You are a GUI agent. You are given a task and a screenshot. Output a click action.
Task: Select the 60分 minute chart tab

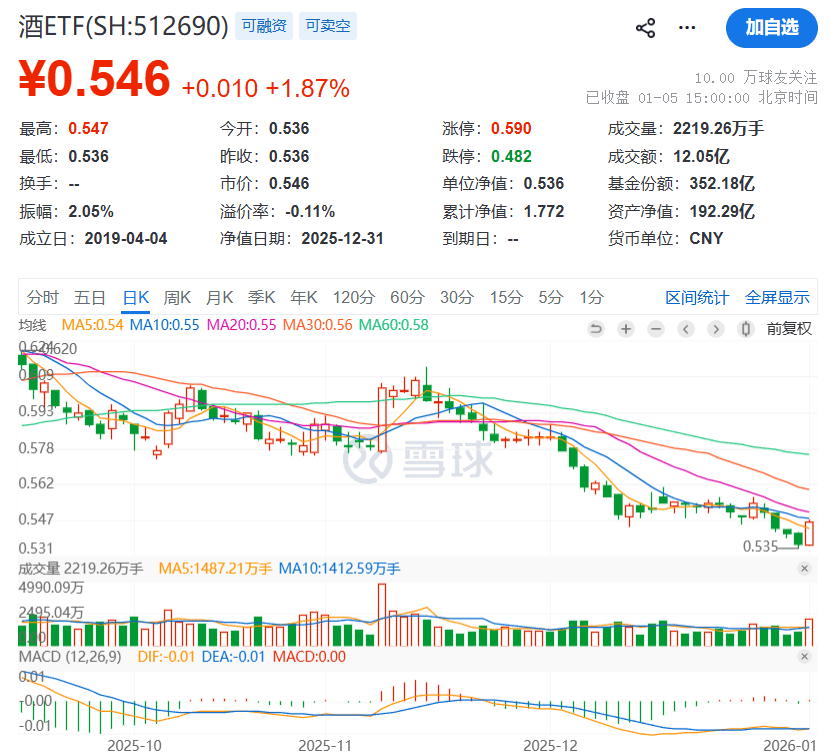point(407,297)
